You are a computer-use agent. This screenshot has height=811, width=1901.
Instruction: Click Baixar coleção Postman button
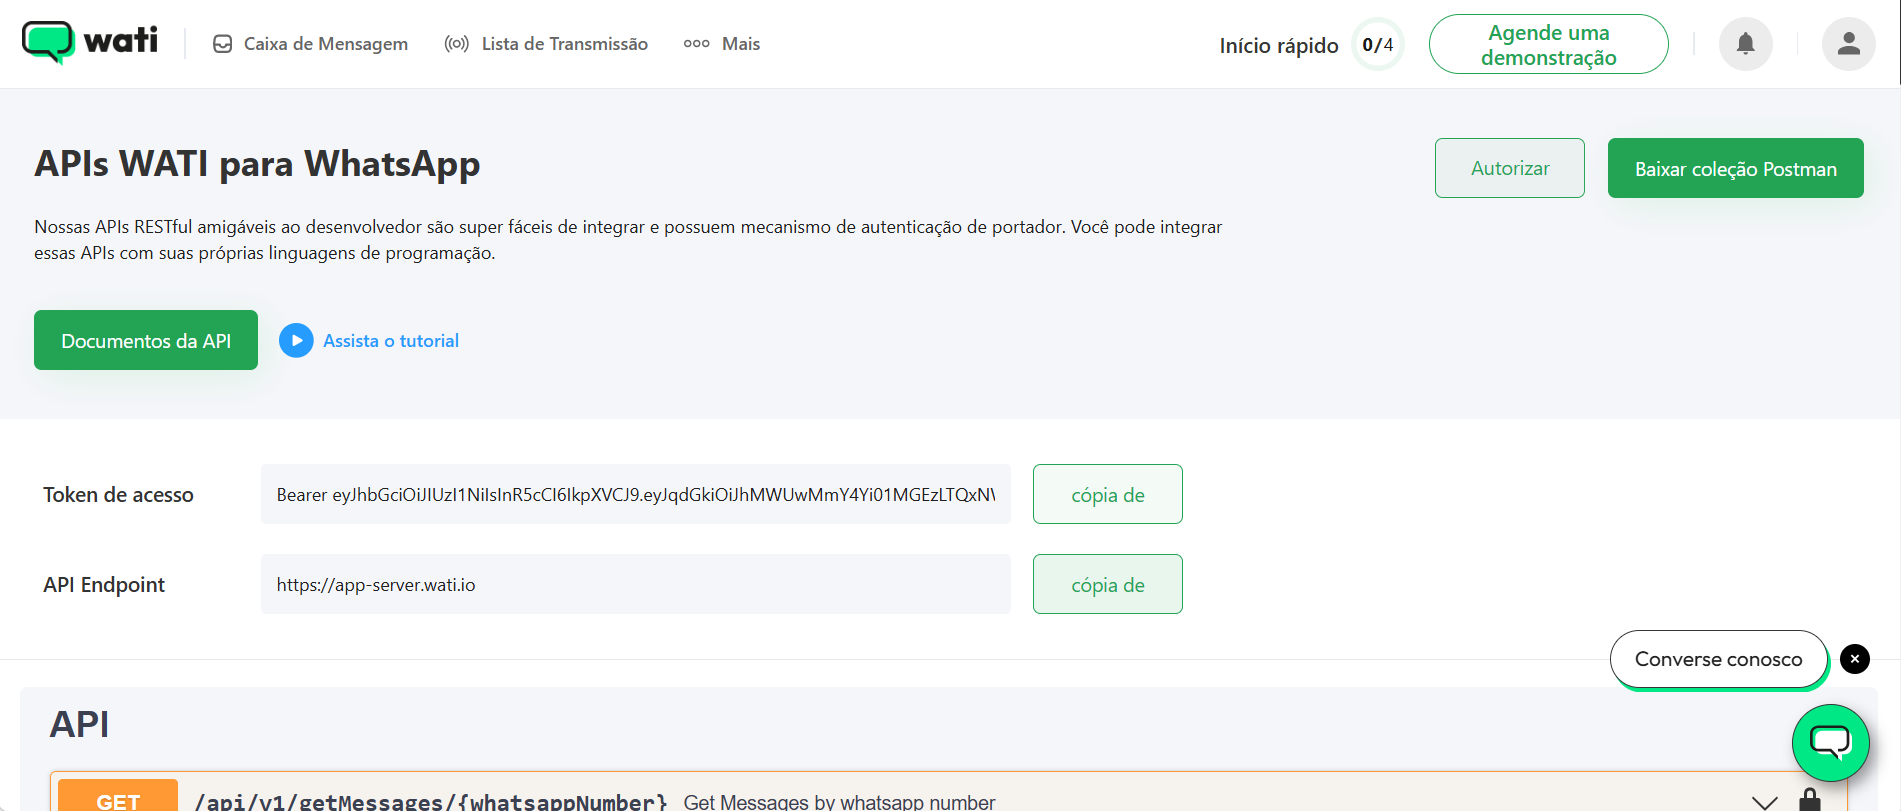coord(1735,168)
